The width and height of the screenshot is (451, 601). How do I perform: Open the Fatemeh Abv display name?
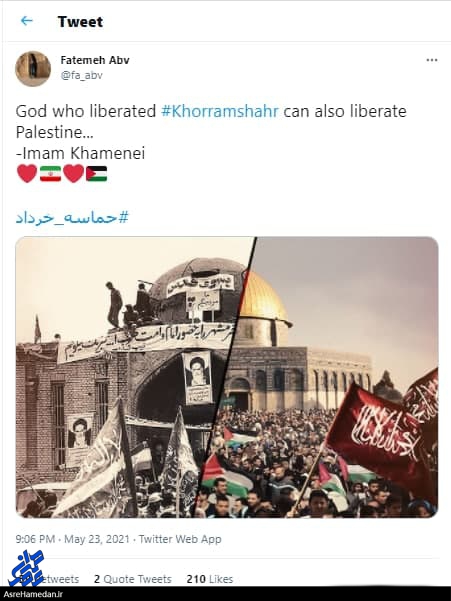tap(95, 60)
